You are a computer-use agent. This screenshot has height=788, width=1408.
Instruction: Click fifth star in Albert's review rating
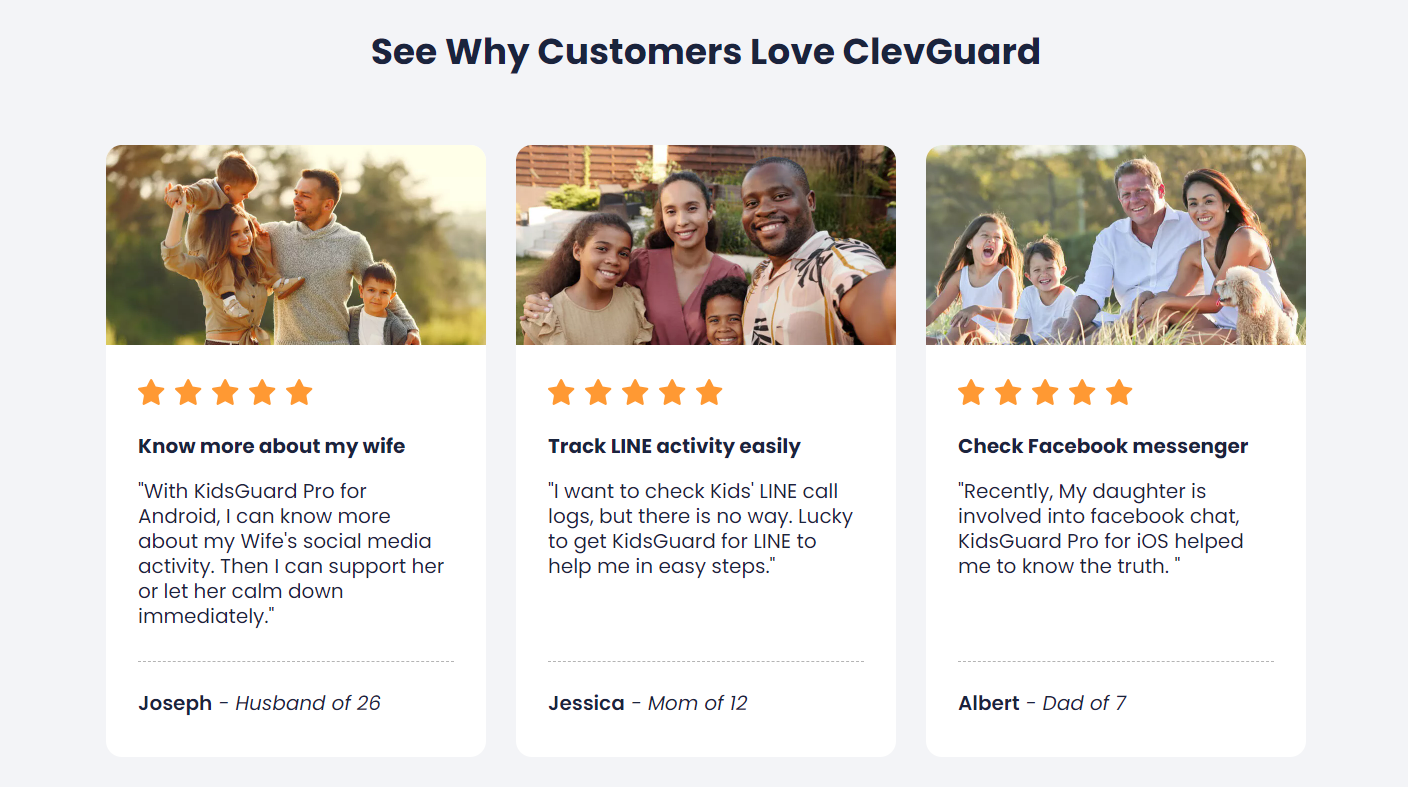point(1119,393)
